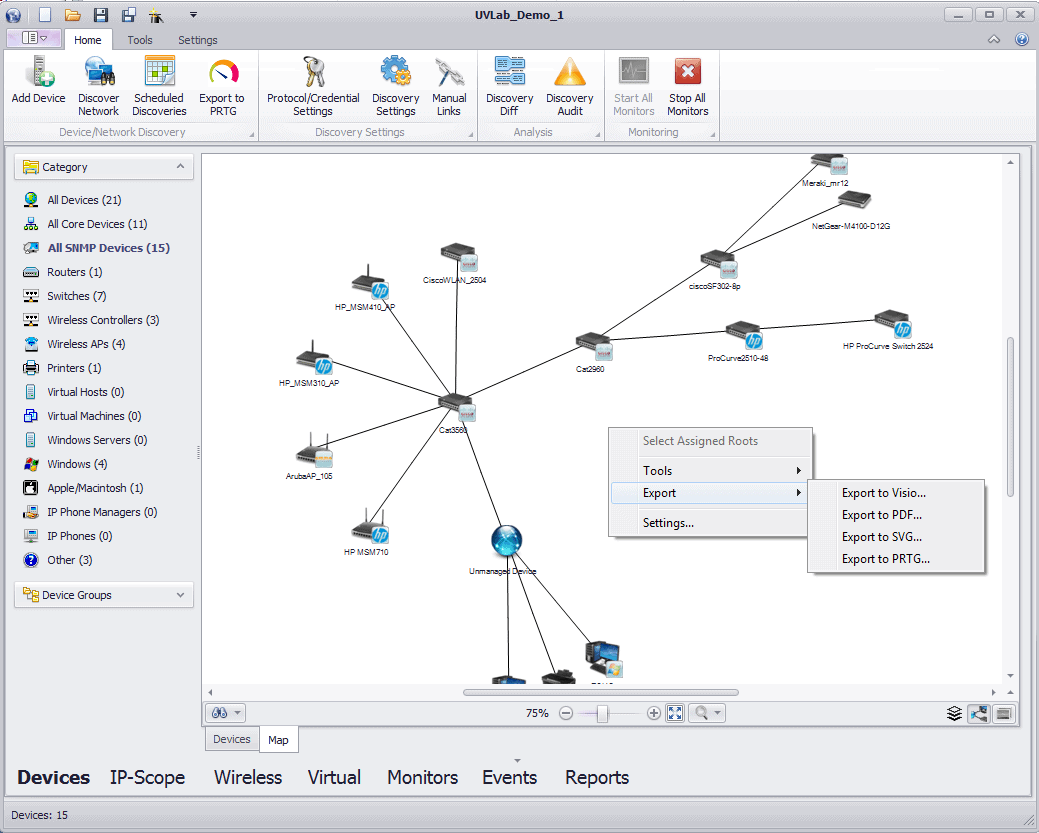The width and height of the screenshot is (1039, 833).
Task: Click the layers icon in map toolbar
Action: [954, 713]
